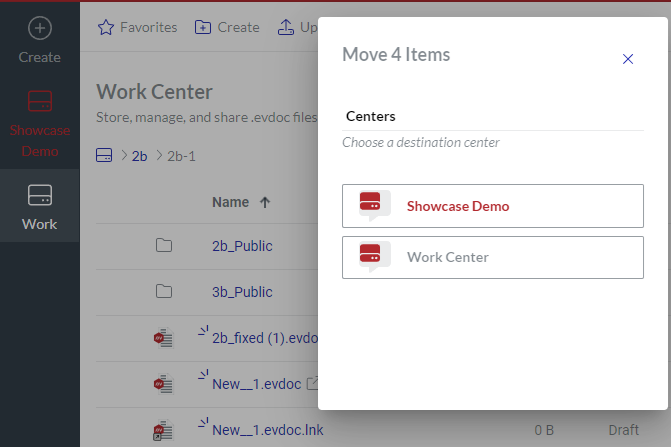Choose Showcase Demo as destination center

(493, 206)
